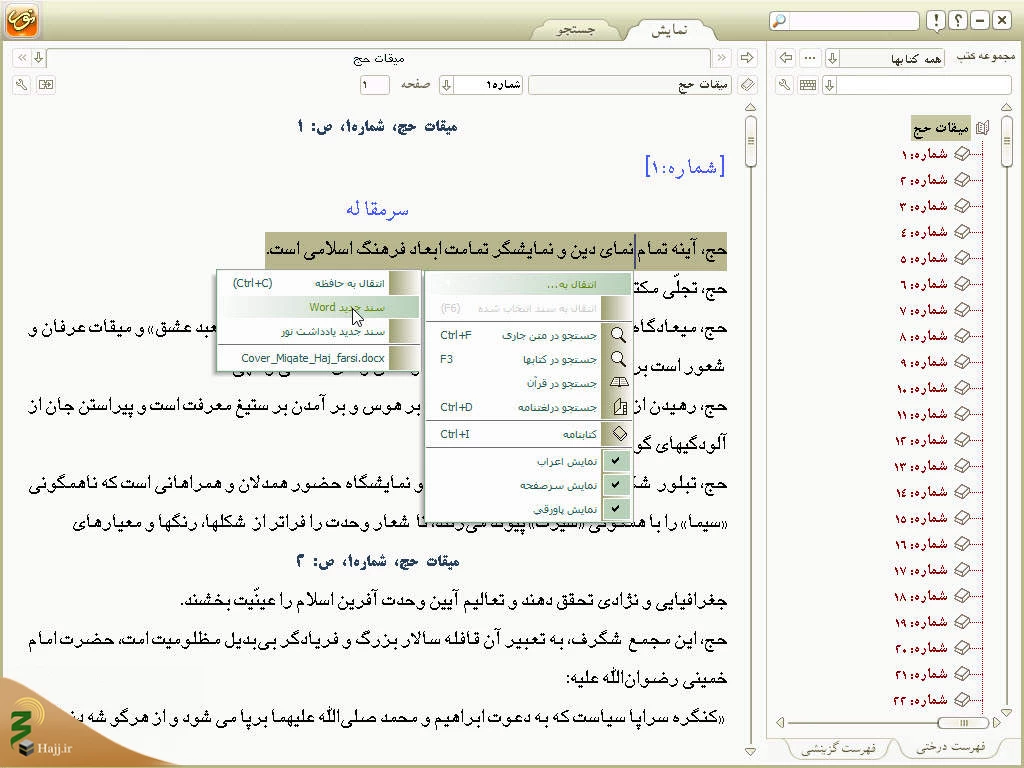Click the open-book icon beside the میقات حج root
The image size is (1024, 768).
click(x=982, y=128)
